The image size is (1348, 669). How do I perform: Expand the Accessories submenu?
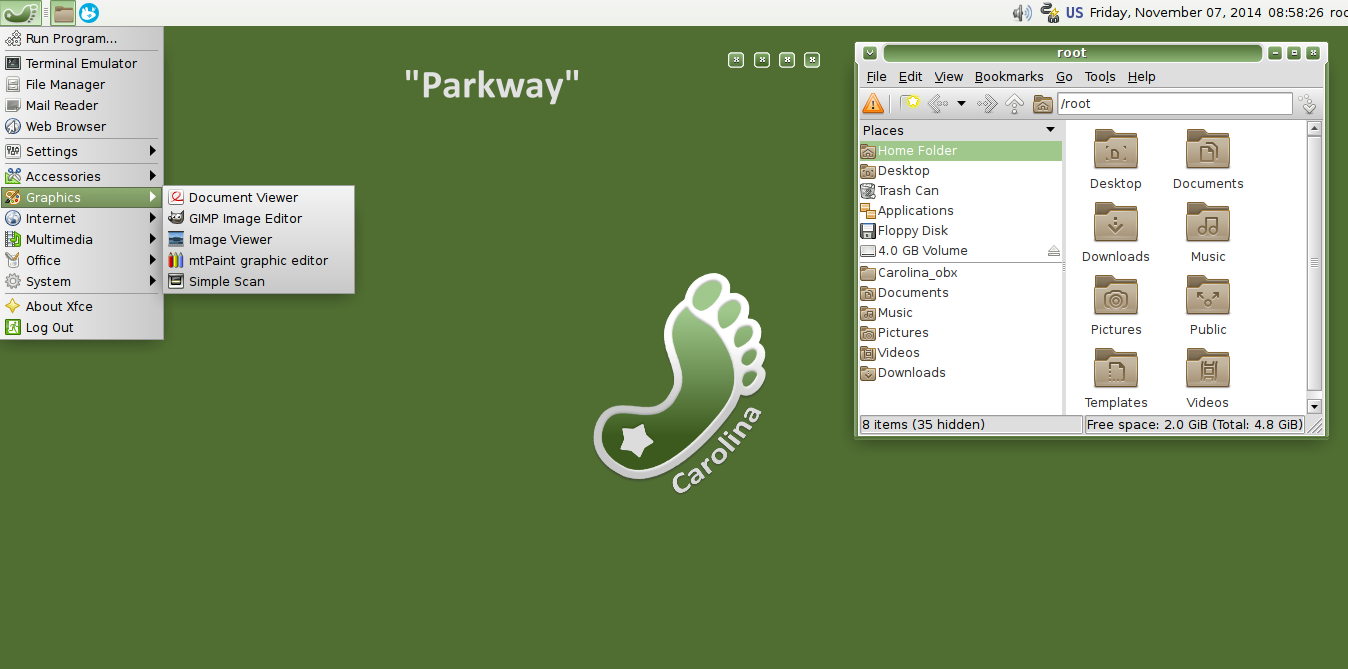pos(81,176)
